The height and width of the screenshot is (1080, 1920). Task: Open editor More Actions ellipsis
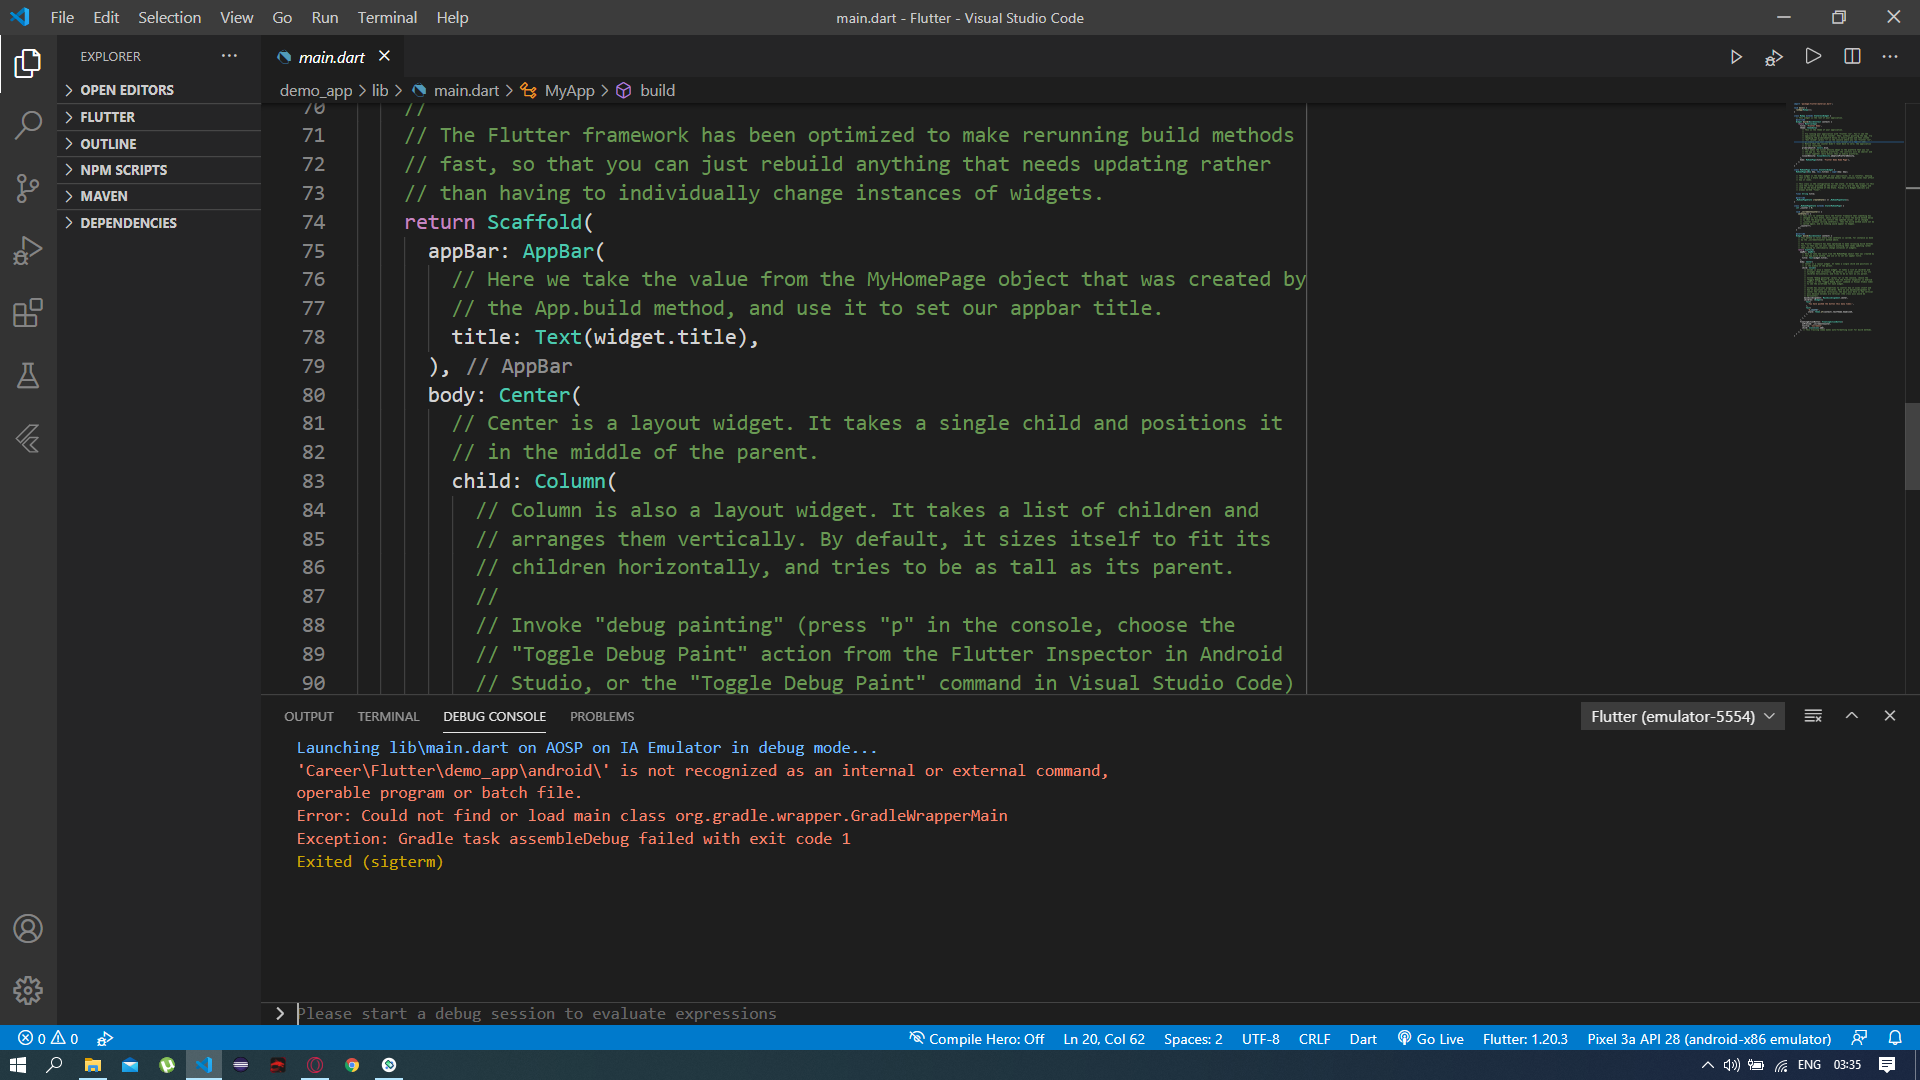coord(1890,56)
